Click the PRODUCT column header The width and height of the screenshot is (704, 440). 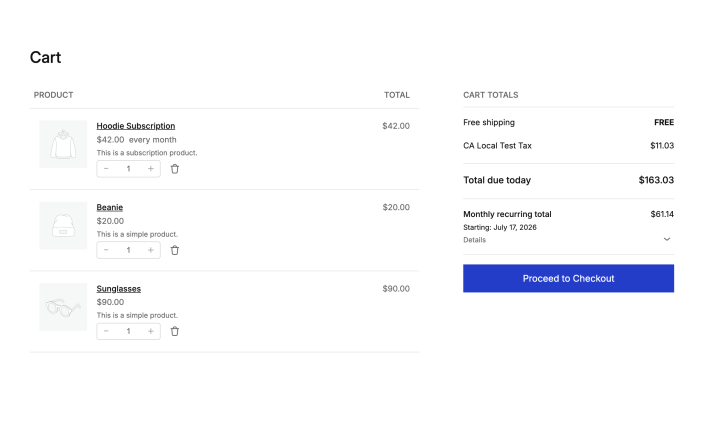click(53, 95)
